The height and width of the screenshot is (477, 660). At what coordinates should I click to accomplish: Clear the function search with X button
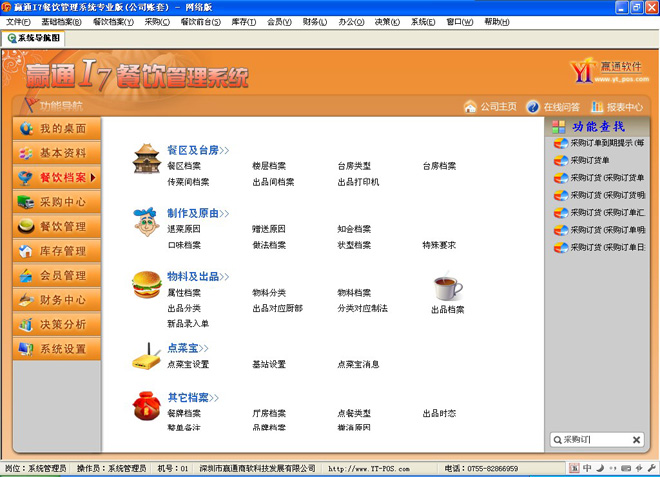(636, 439)
